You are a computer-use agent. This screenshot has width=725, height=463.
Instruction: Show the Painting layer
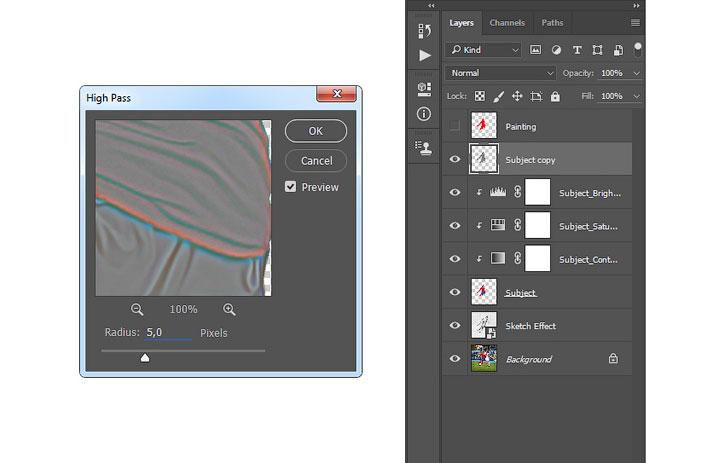click(x=455, y=125)
